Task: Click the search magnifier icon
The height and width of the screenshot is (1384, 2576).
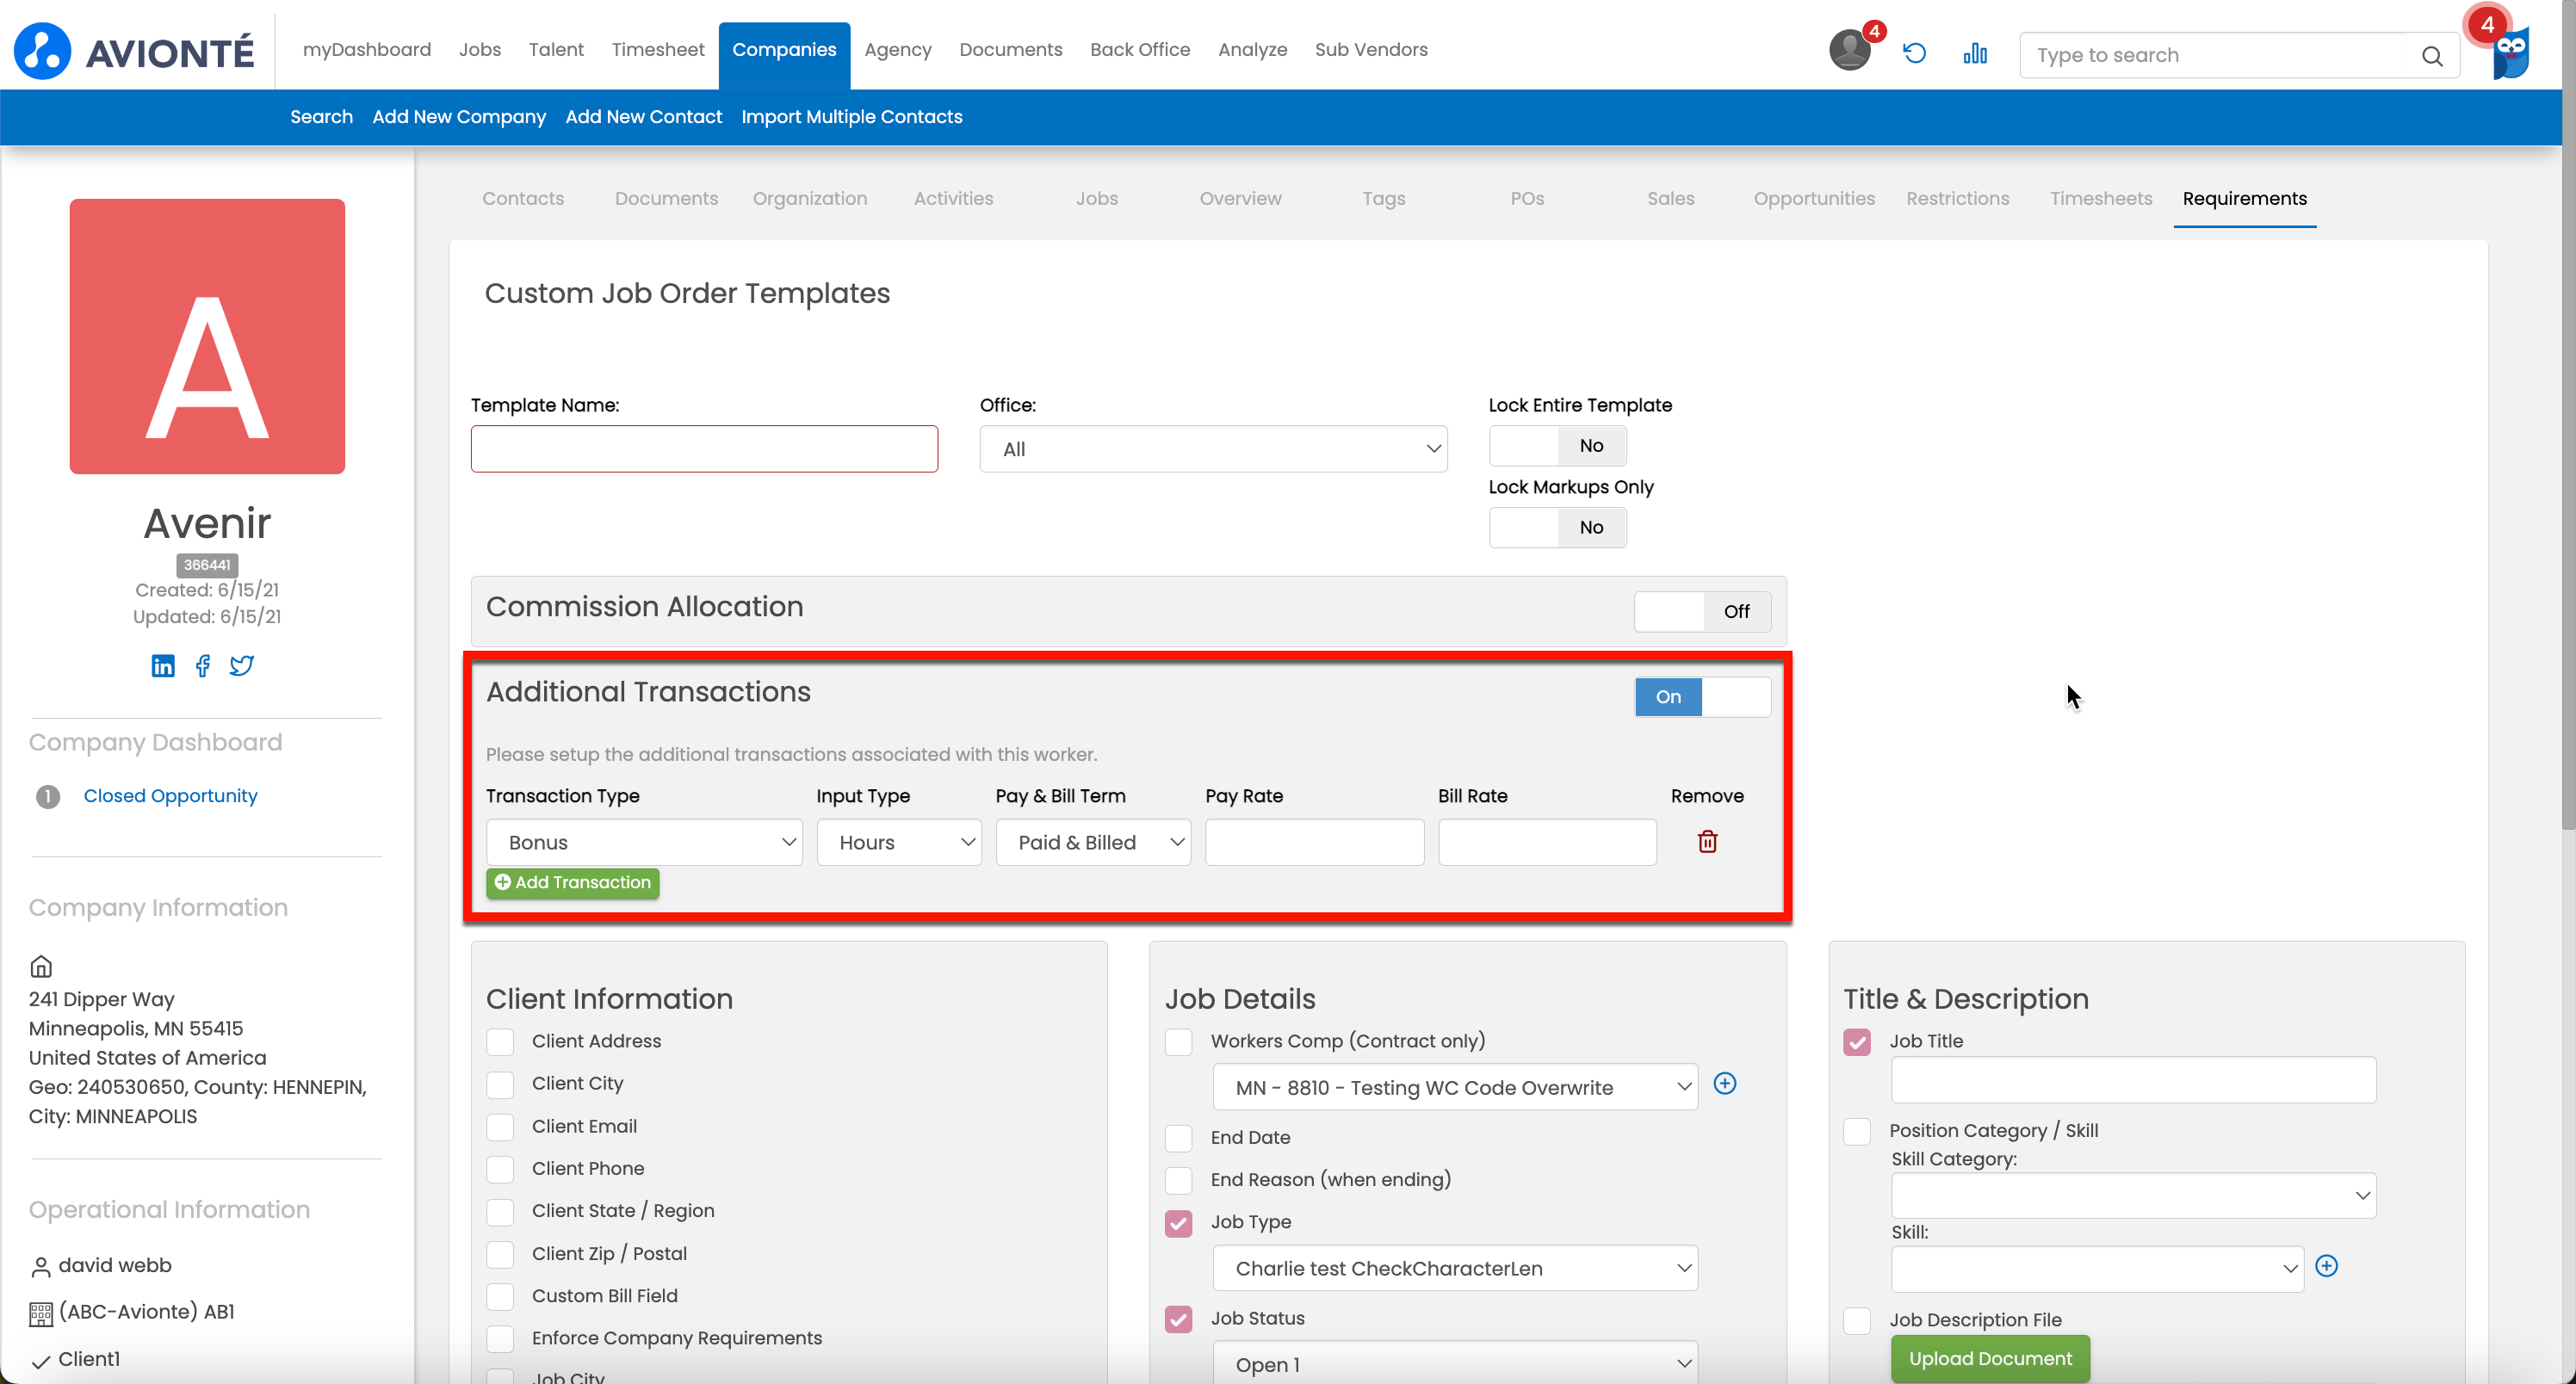Action: (x=2433, y=56)
